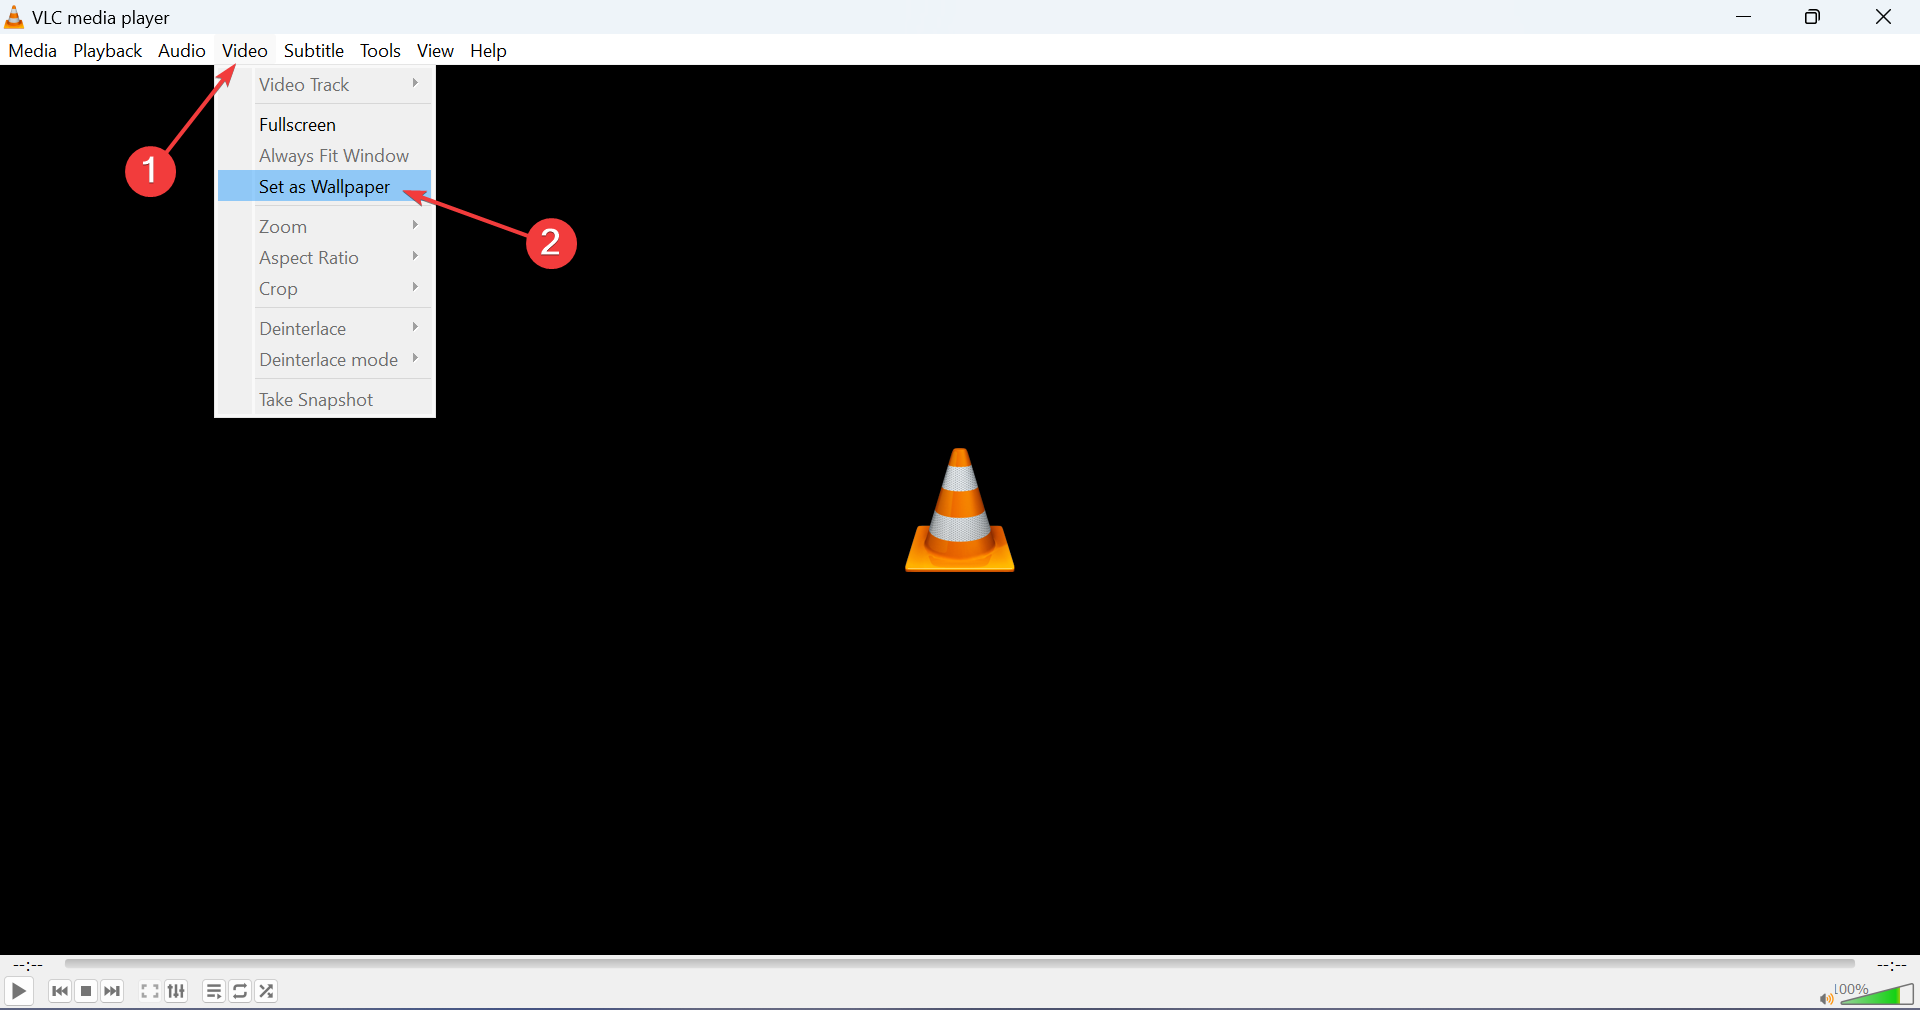Close the open Video menu
This screenshot has width=1920, height=1010.
coord(244,50)
